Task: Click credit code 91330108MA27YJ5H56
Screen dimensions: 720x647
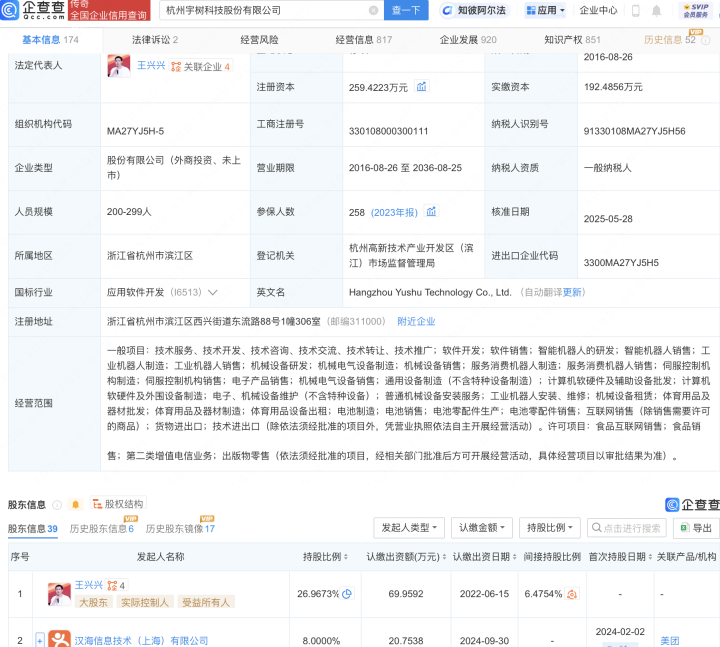Action: pos(634,131)
